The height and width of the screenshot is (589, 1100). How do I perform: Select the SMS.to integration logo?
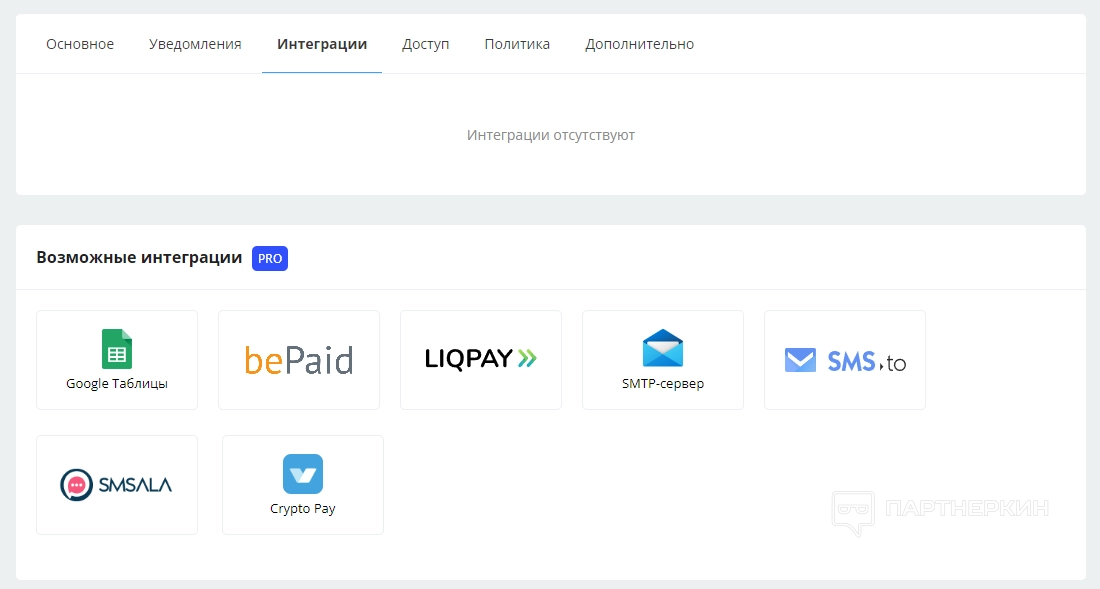[845, 360]
